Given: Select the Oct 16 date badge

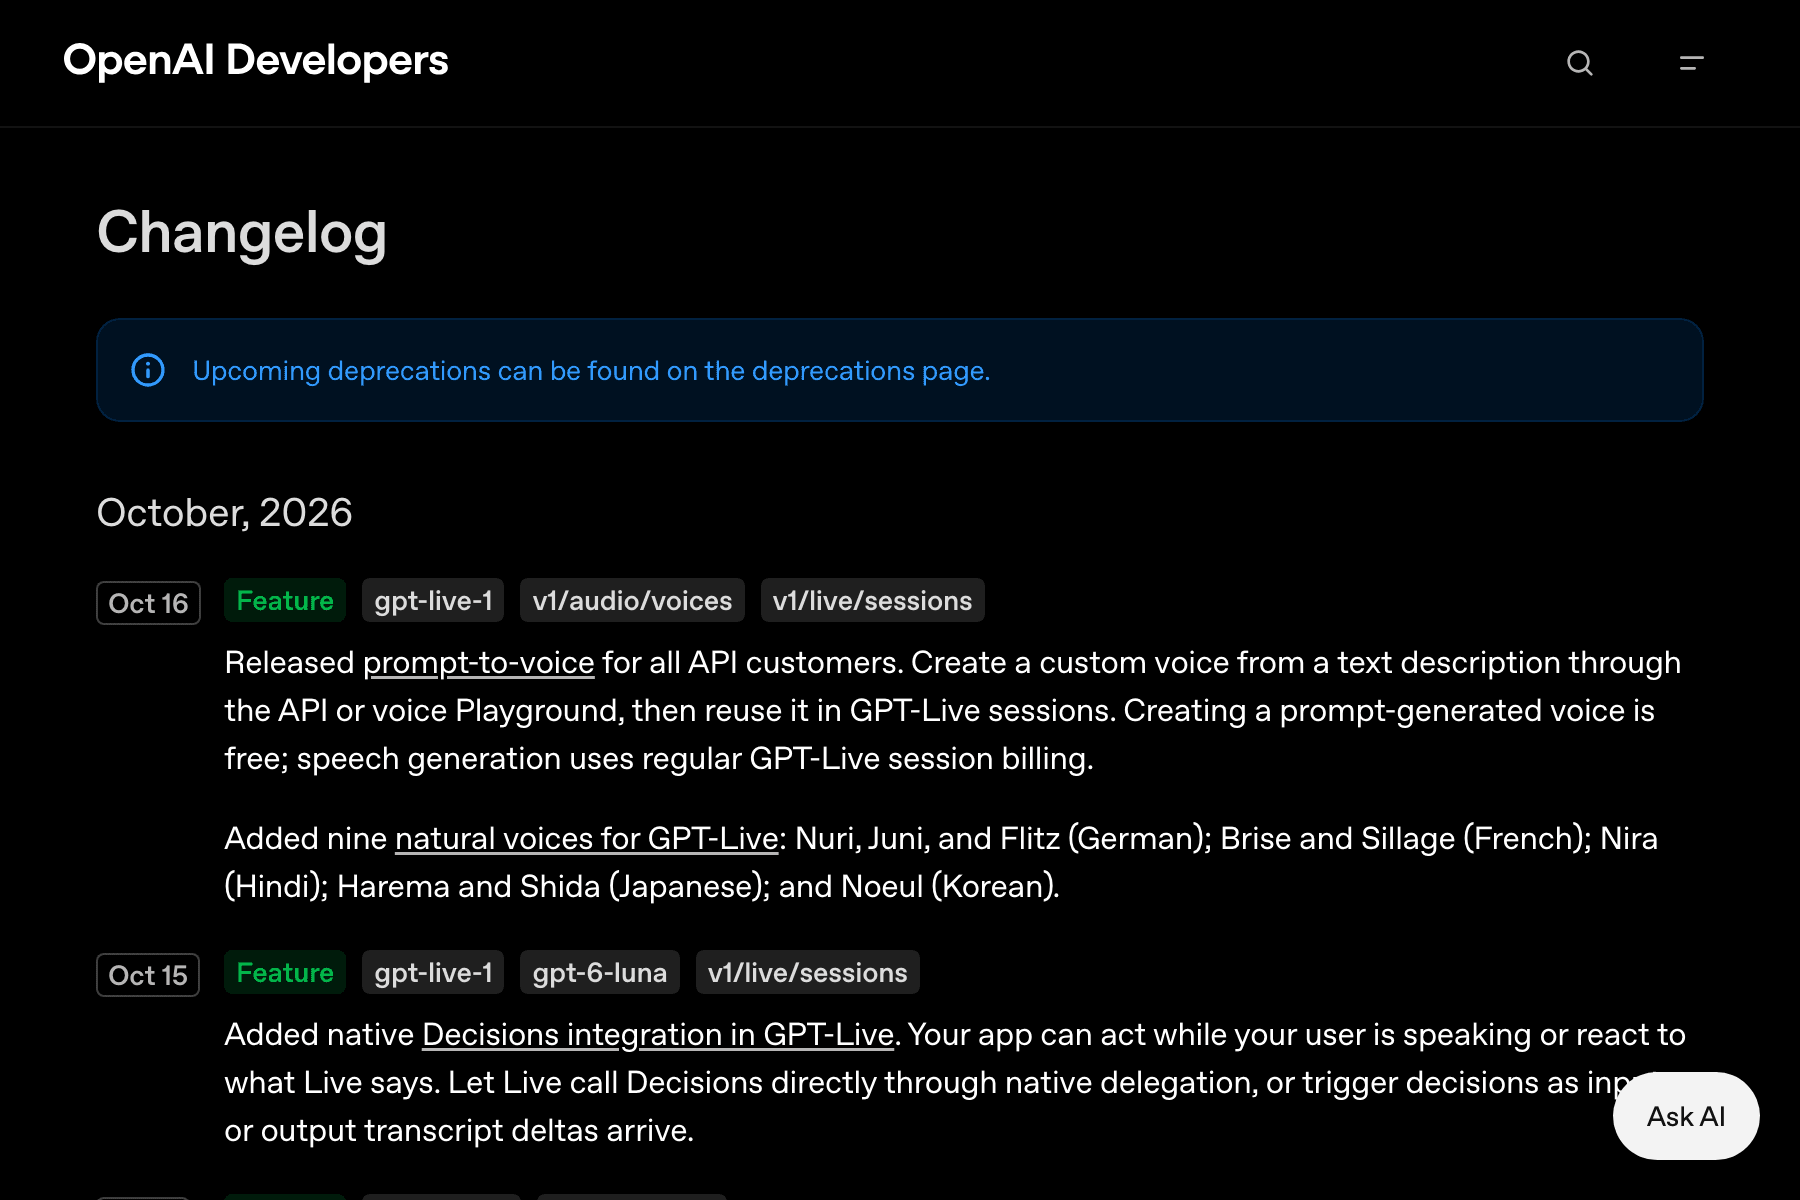Looking at the screenshot, I should (x=148, y=603).
